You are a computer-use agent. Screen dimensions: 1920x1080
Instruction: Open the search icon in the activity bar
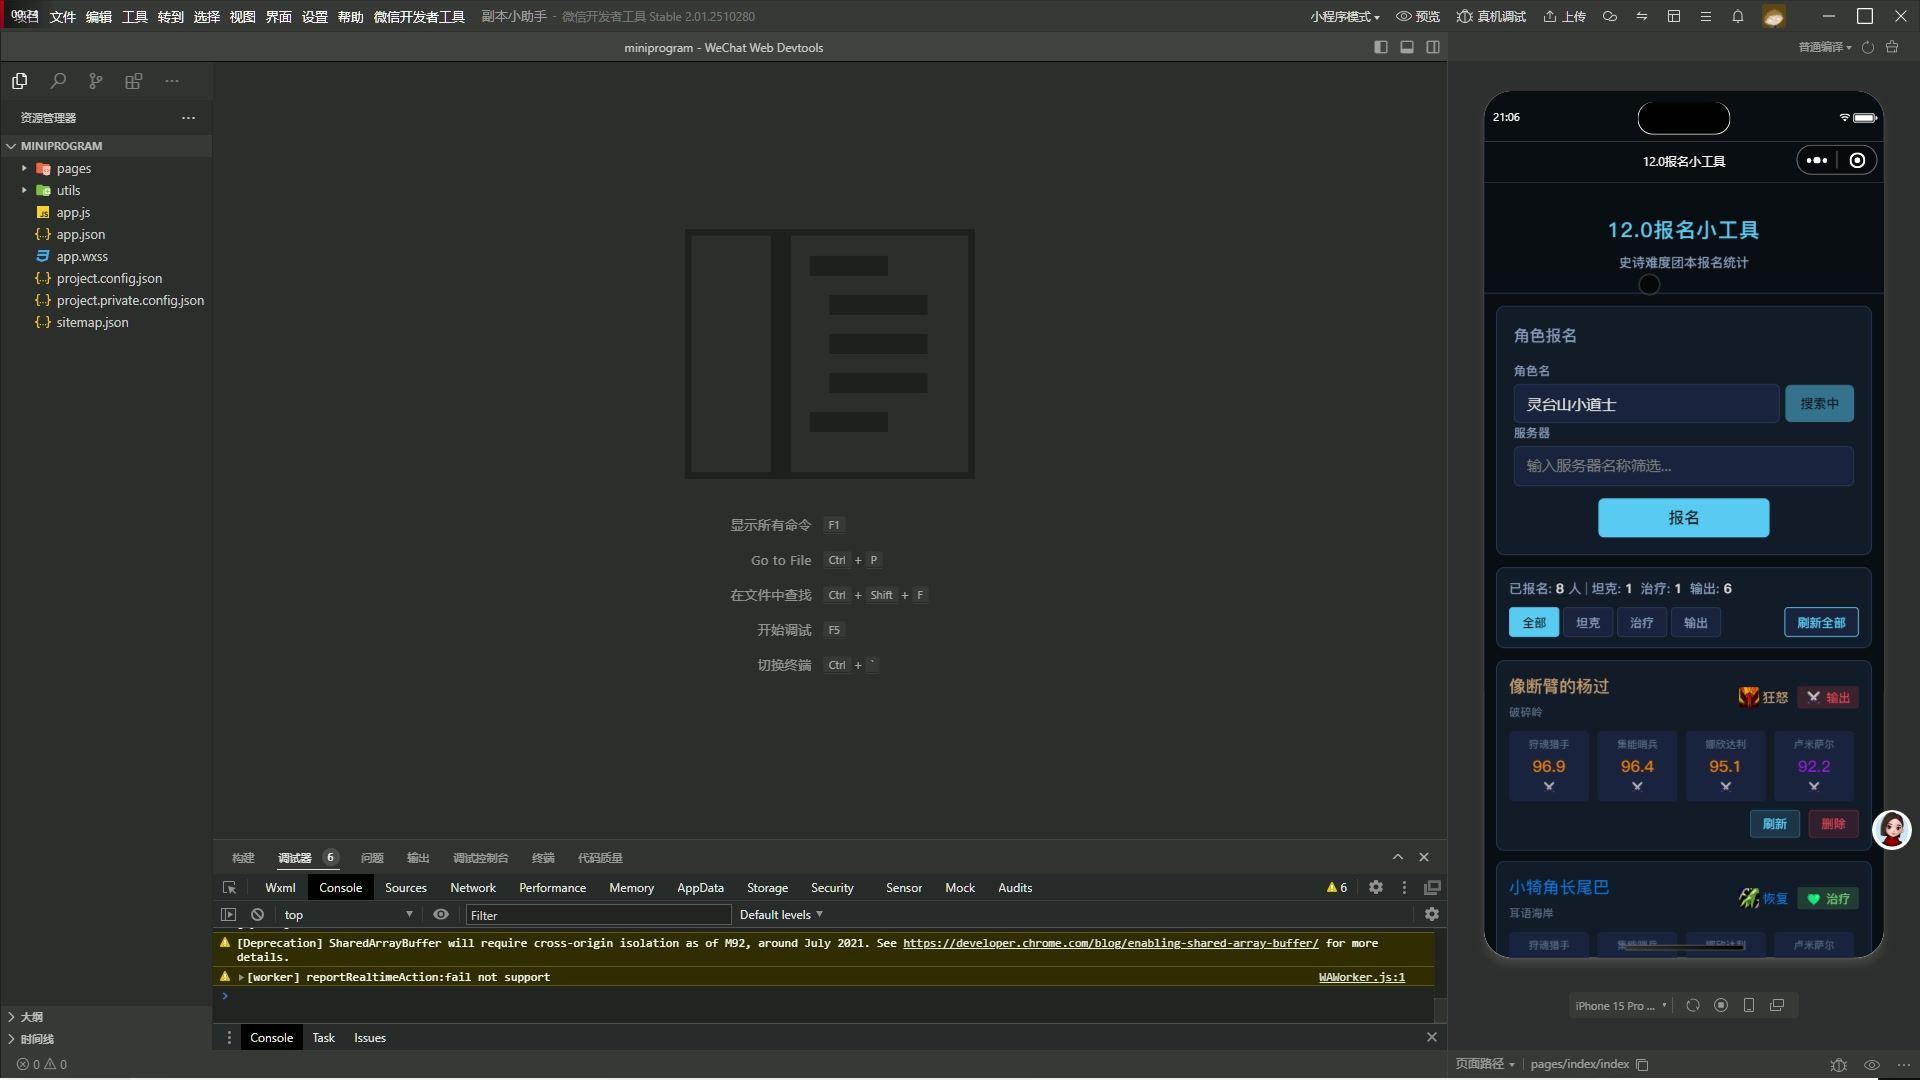[58, 81]
